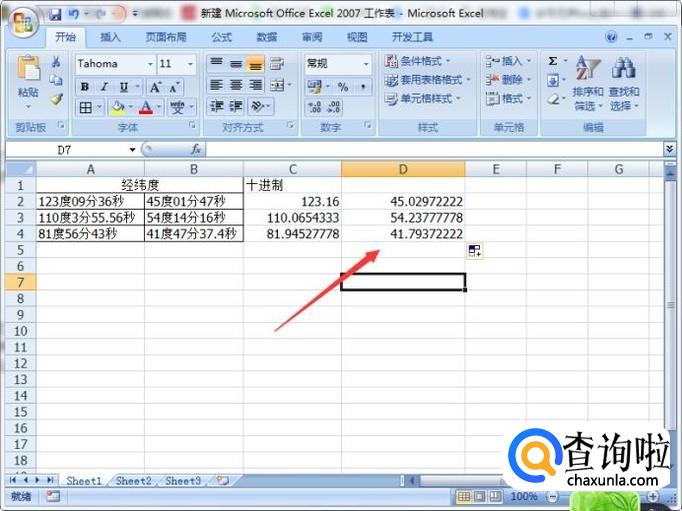Apply bold formatting with B button
Screen dimensions: 682x511
tap(85, 86)
